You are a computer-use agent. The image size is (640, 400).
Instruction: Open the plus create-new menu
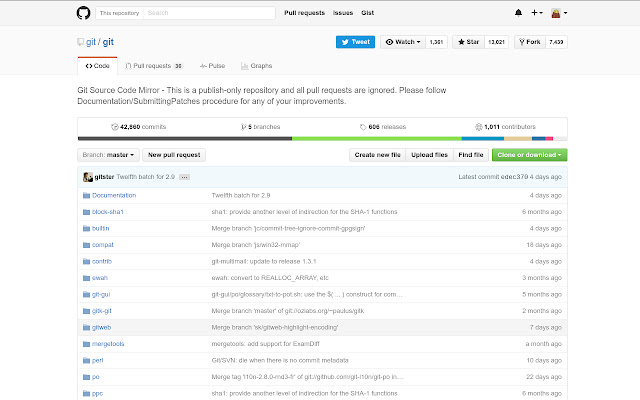tap(537, 13)
